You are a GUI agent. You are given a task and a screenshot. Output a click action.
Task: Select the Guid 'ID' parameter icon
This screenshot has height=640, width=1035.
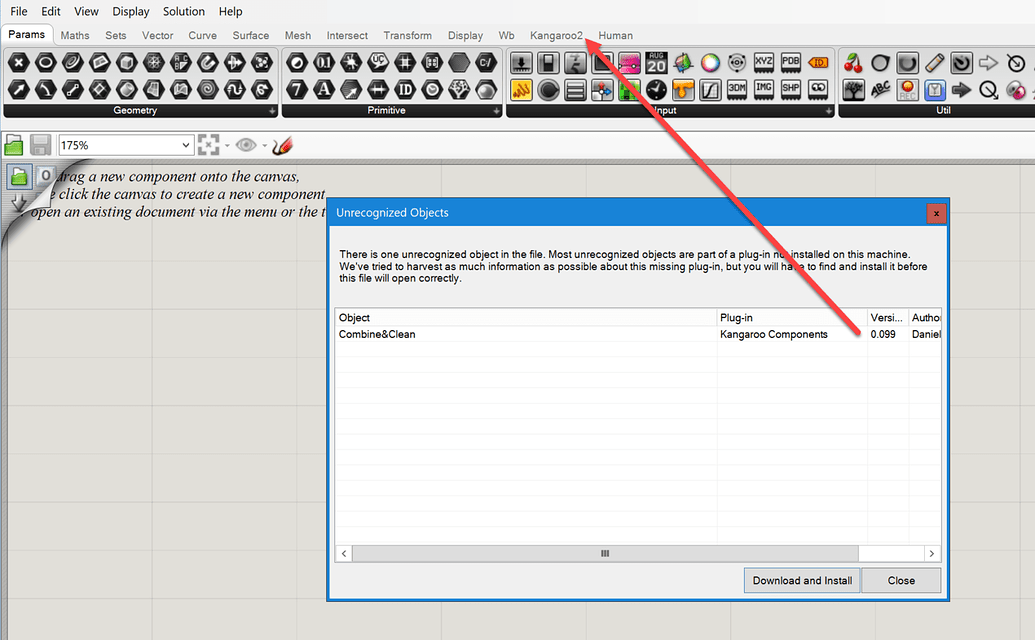coord(405,89)
